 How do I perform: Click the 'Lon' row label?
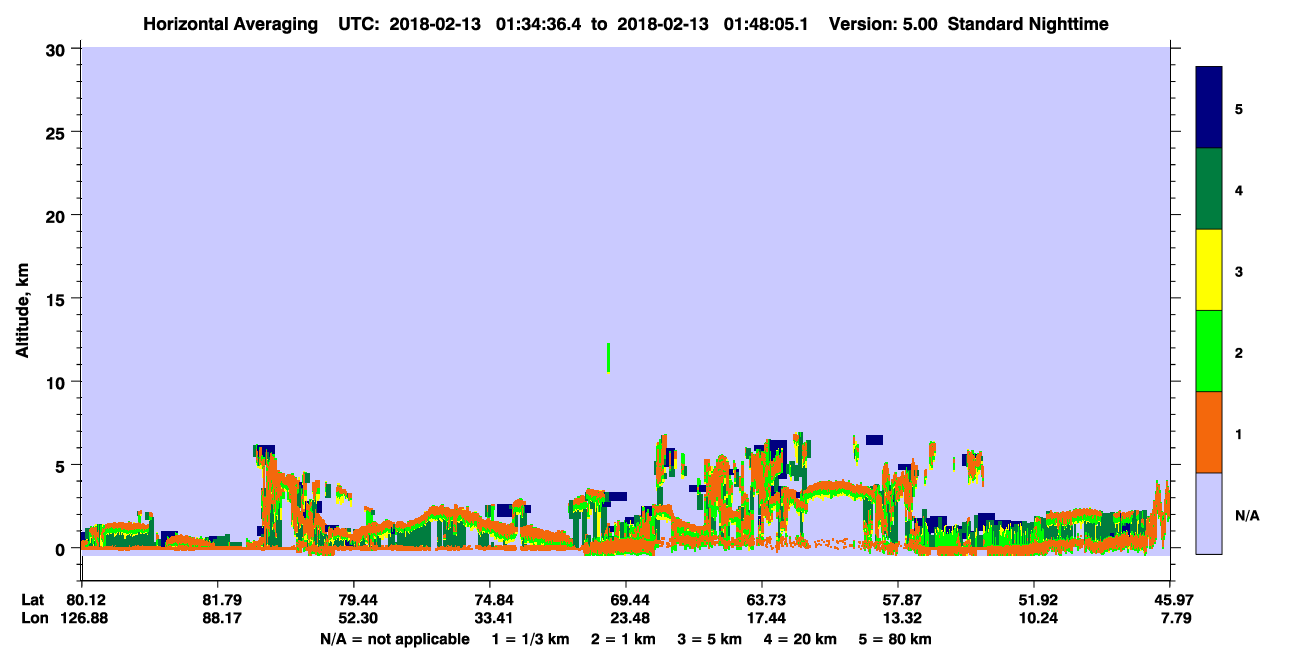34,618
